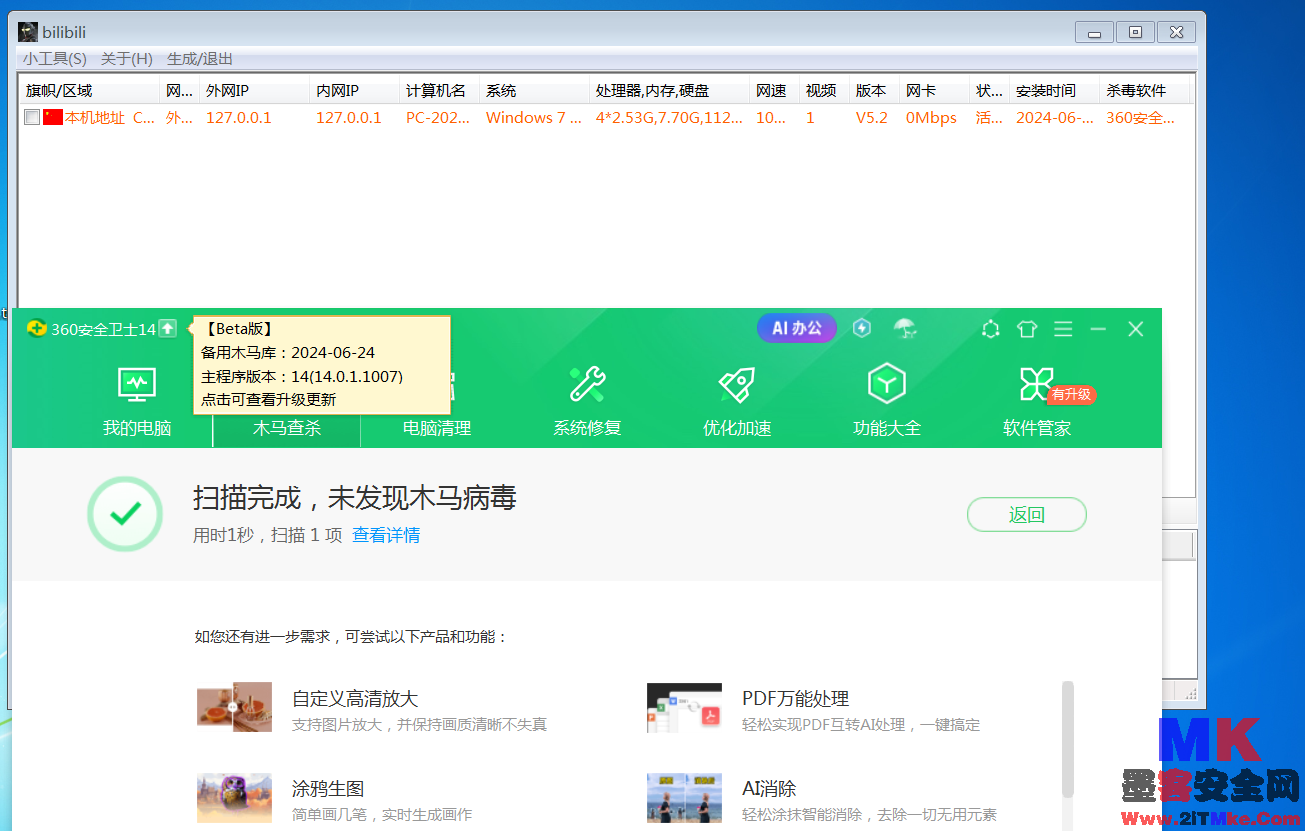Open 涂鸦生图 feature

pos(328,789)
